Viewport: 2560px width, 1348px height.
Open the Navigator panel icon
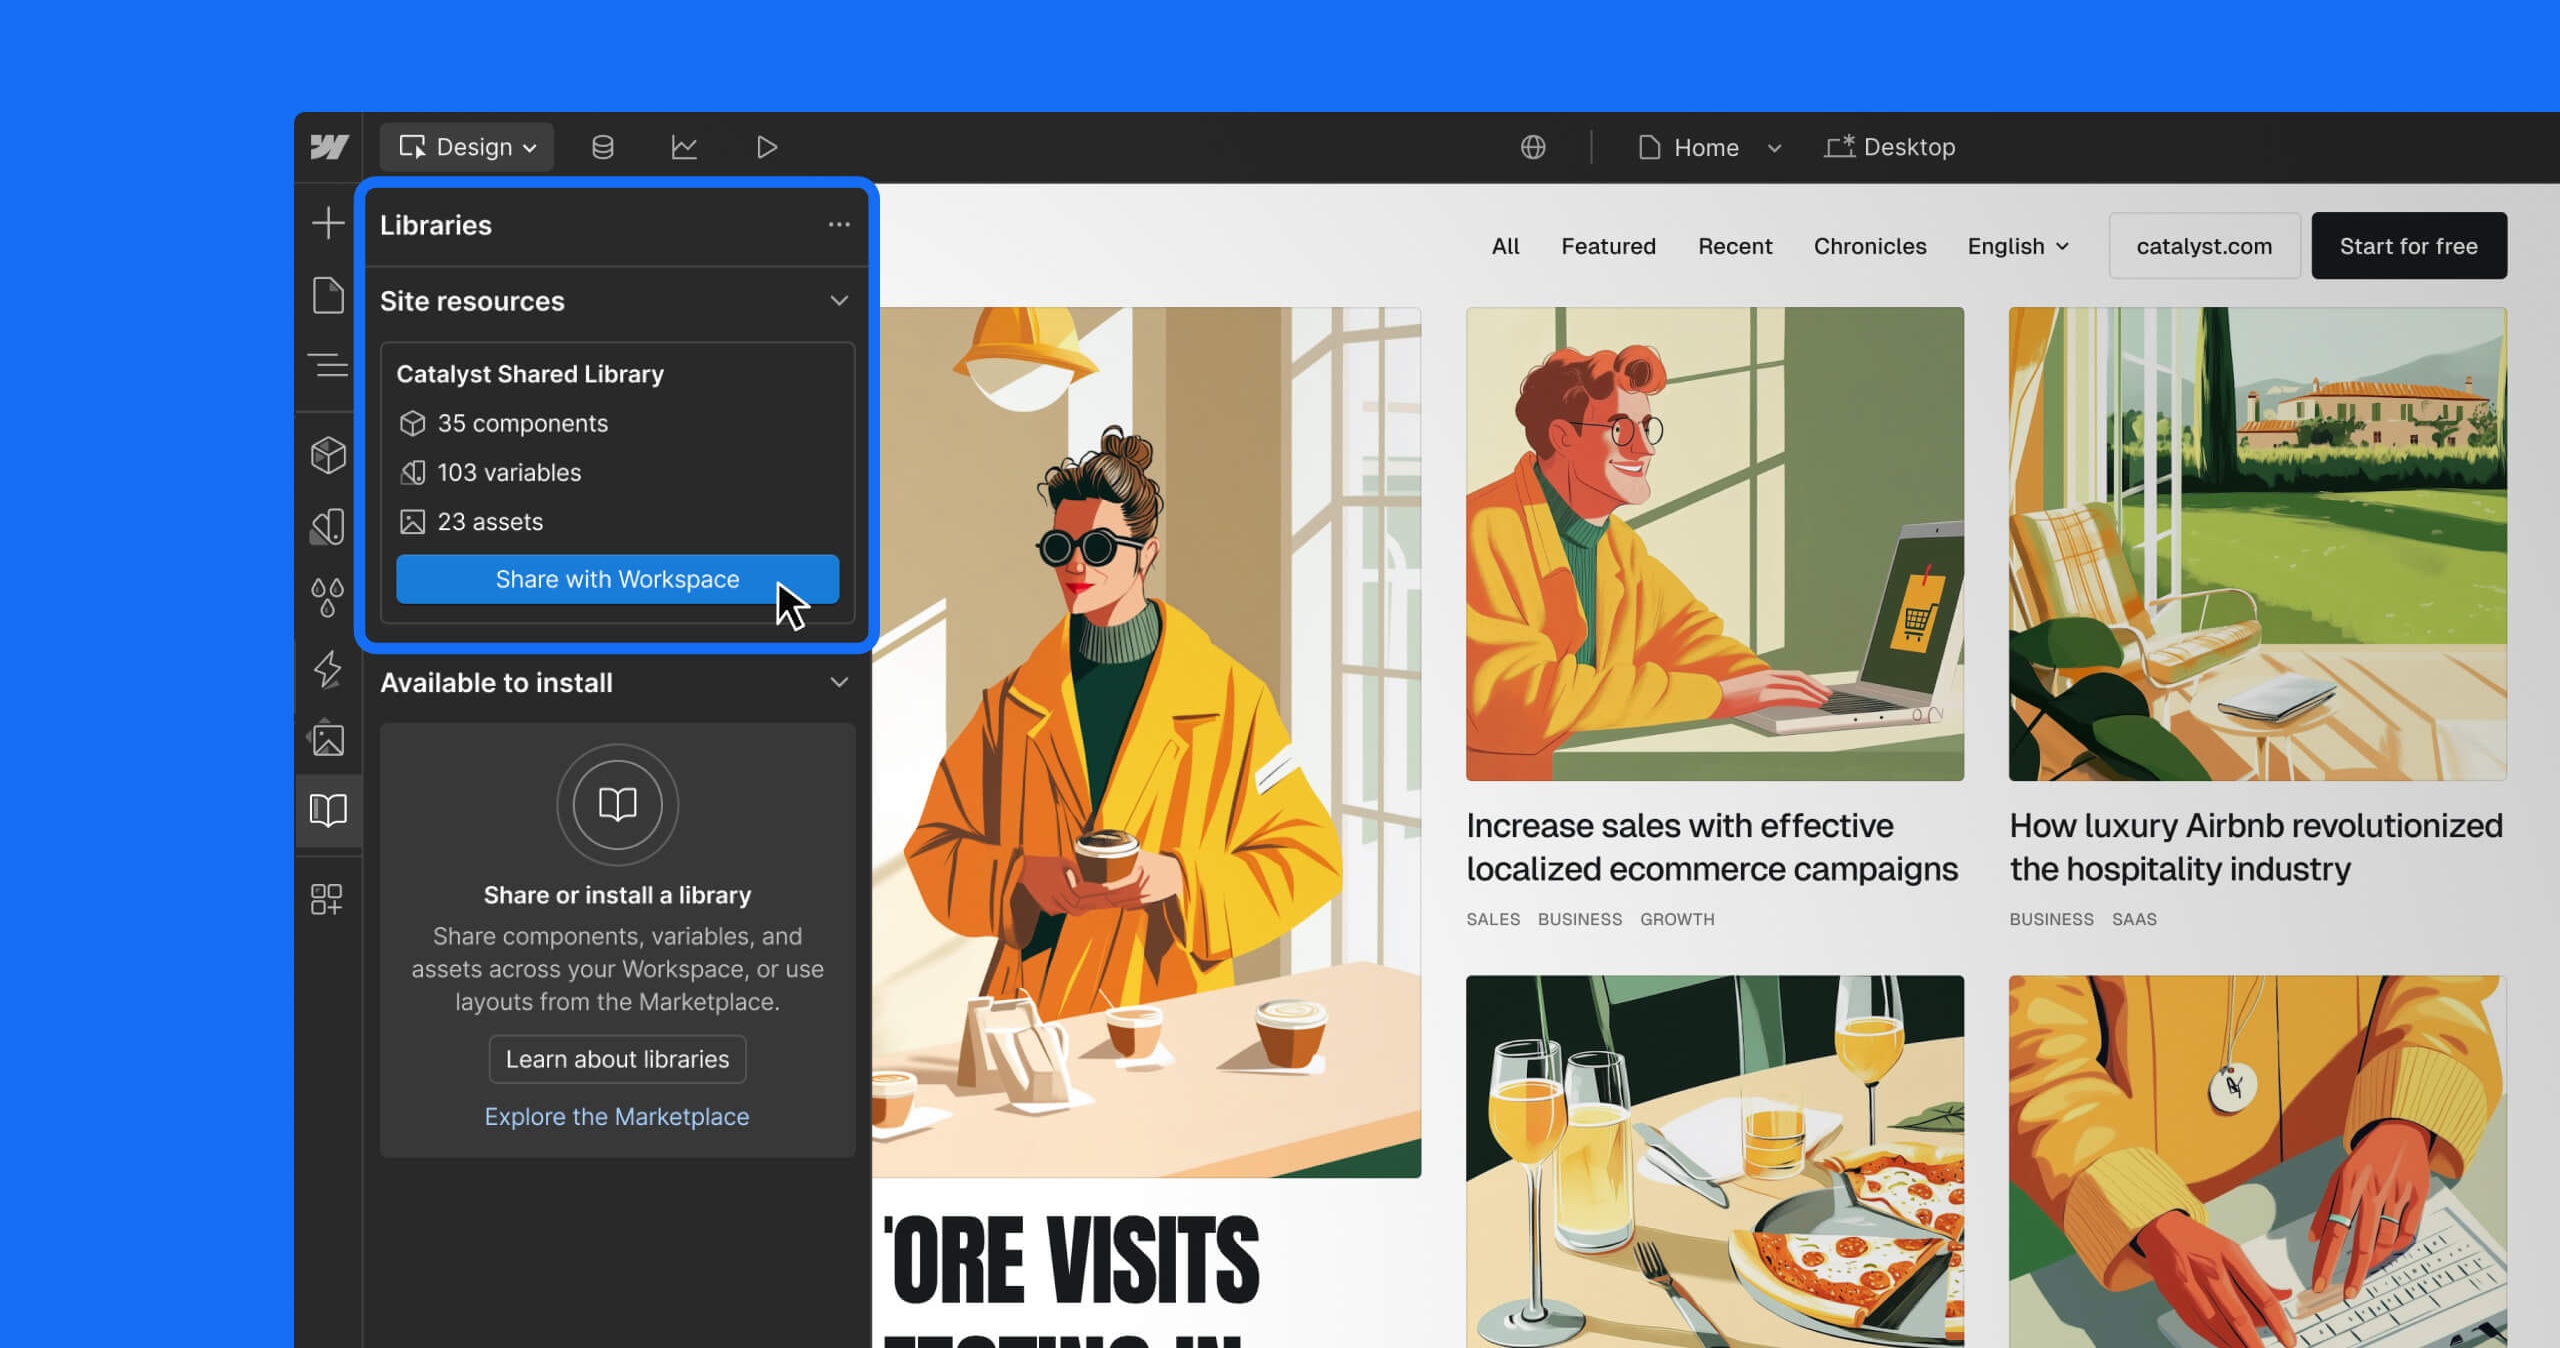coord(328,365)
